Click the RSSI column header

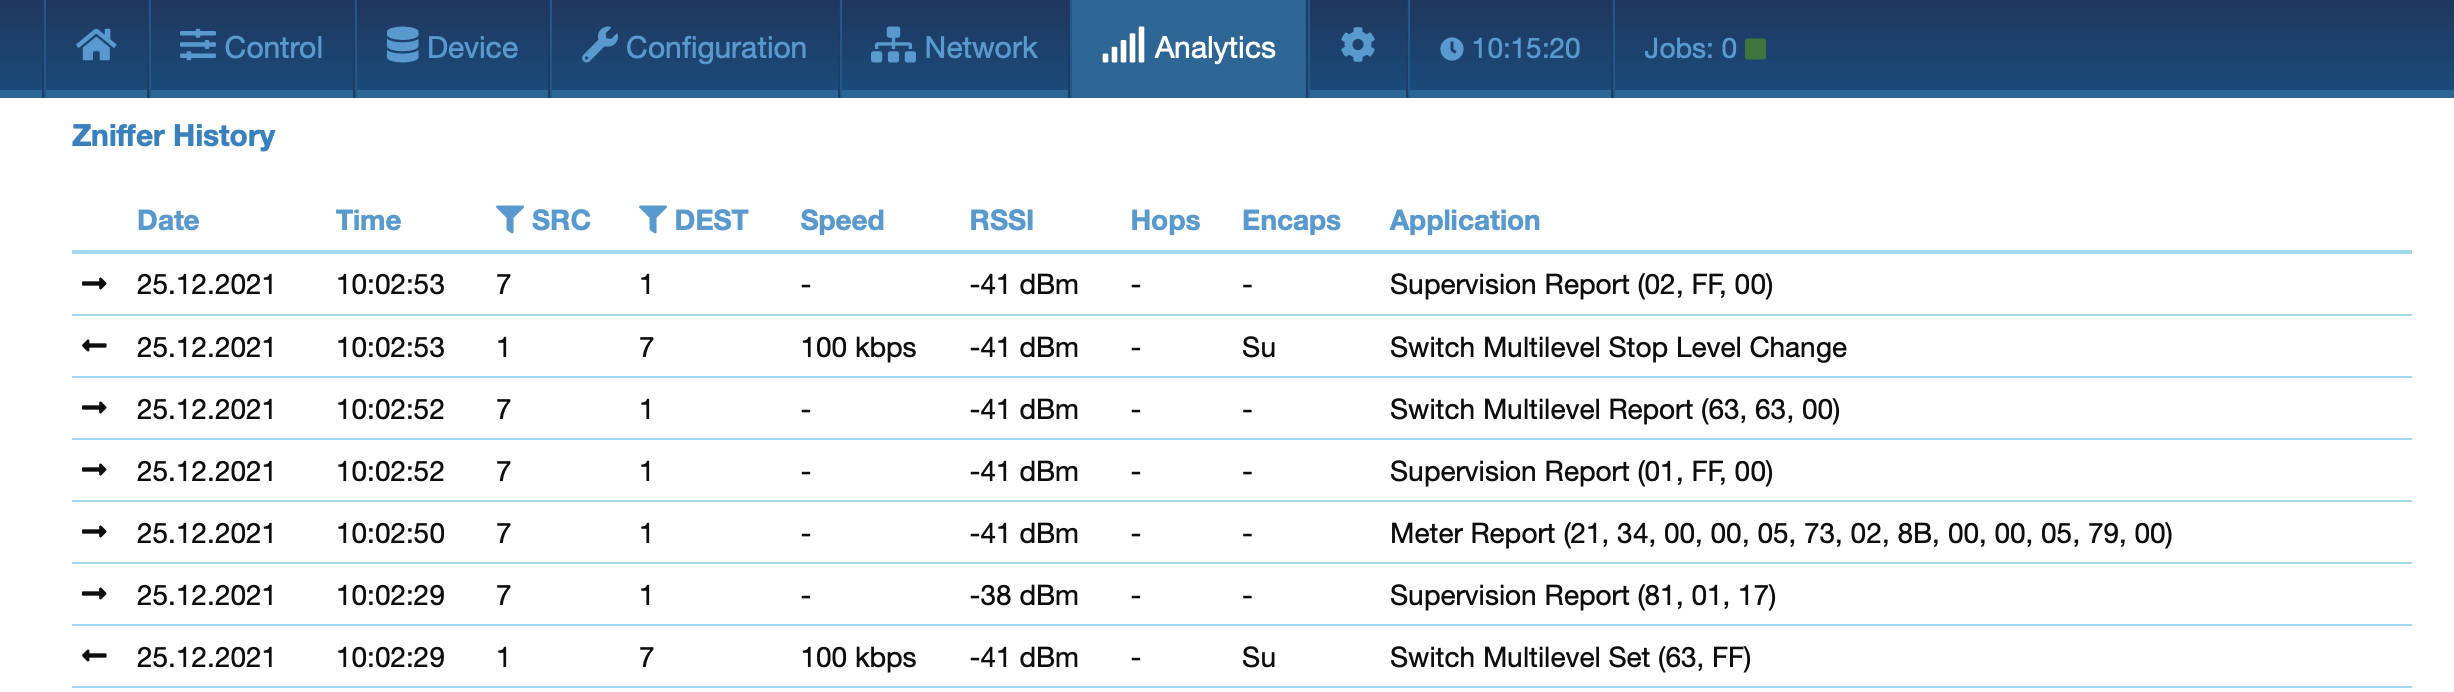point(1001,220)
